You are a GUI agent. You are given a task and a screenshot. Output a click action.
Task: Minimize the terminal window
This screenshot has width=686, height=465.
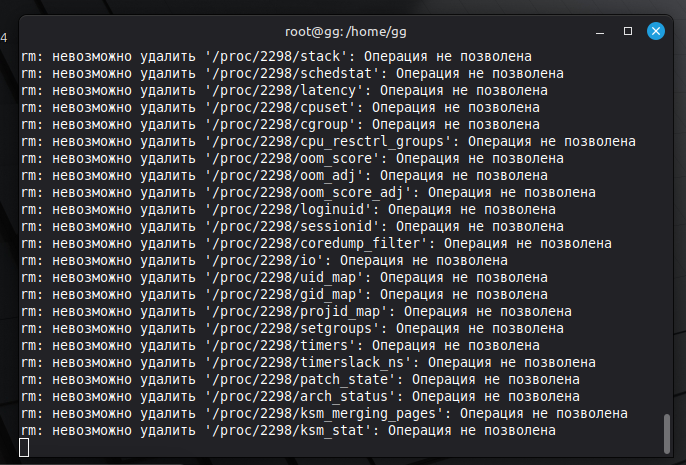coord(600,33)
